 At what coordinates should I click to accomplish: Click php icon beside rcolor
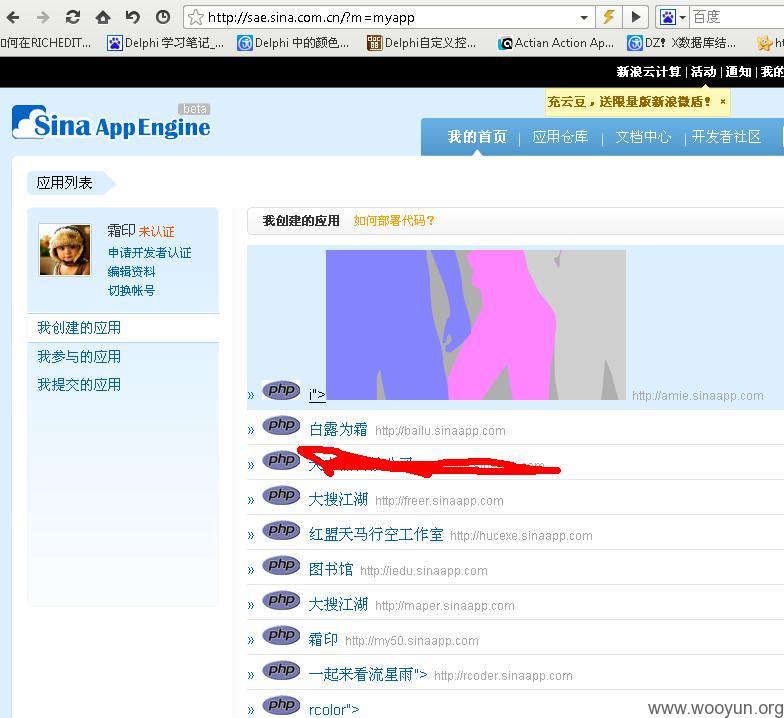click(281, 704)
